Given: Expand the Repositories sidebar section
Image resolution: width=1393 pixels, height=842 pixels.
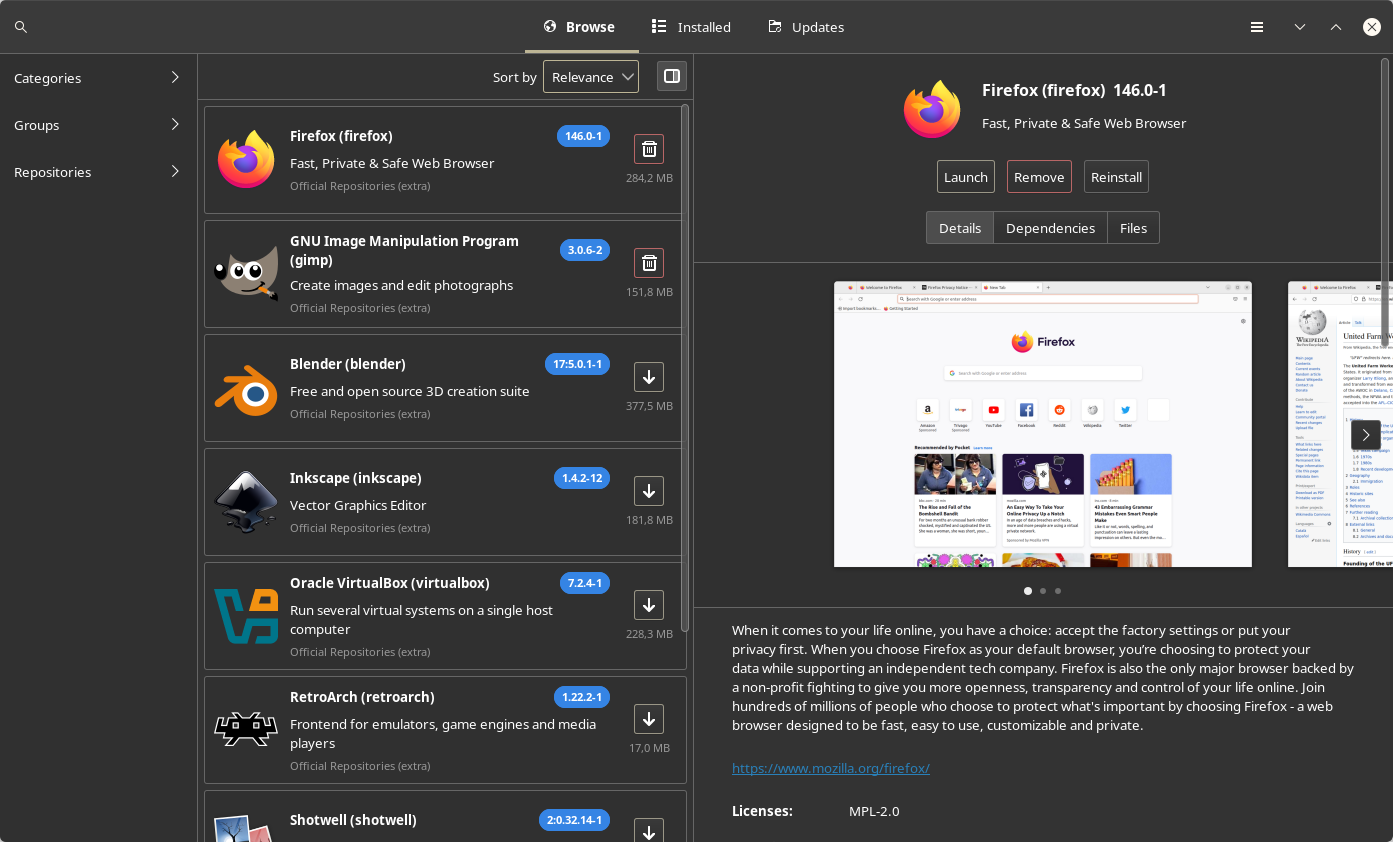Looking at the screenshot, I should (x=96, y=172).
